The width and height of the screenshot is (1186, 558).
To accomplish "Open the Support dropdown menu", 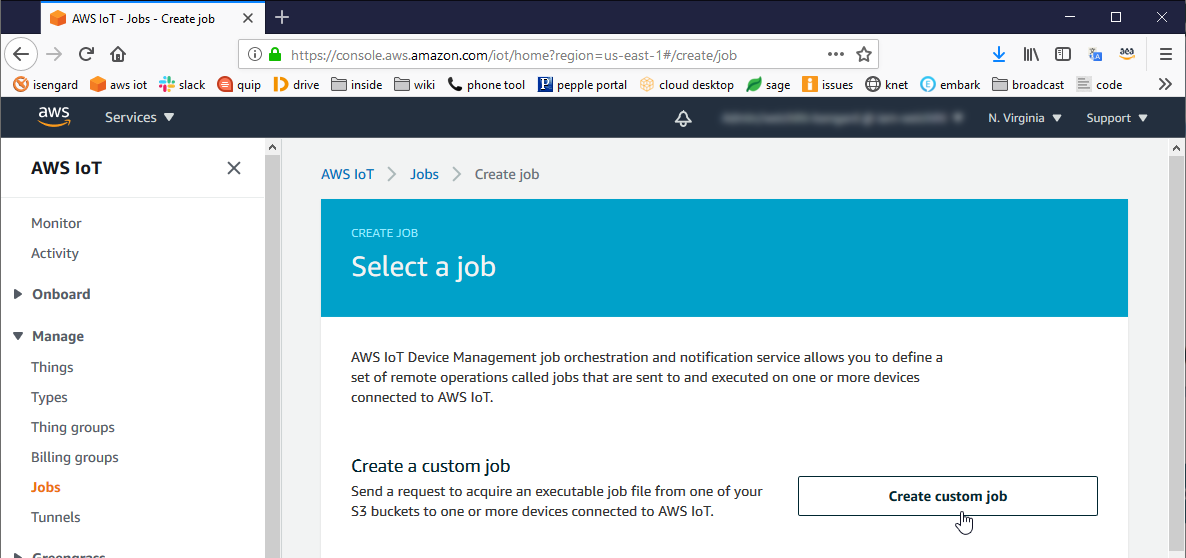I will (x=1117, y=118).
